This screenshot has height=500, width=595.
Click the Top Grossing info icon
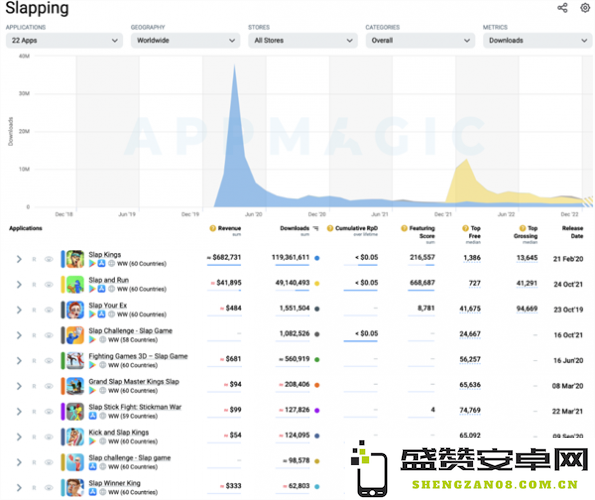tap(523, 228)
